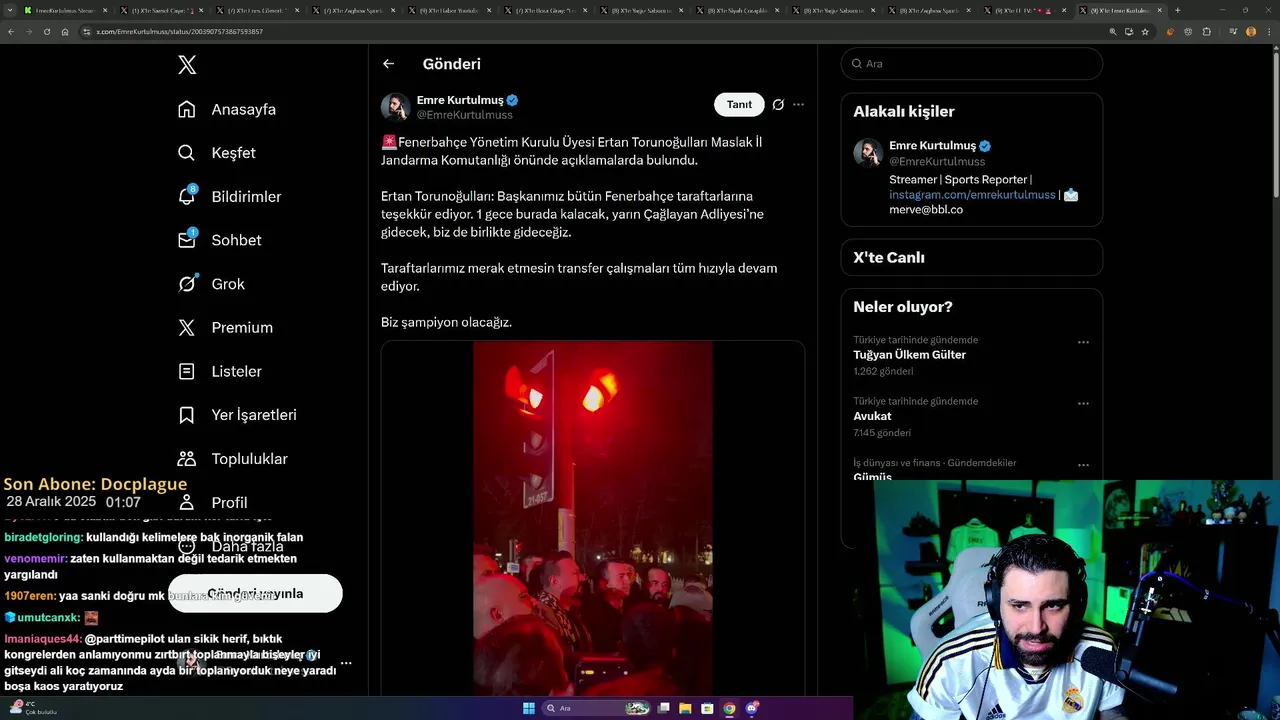The width and height of the screenshot is (1280, 720).
Task: Open browser home button
Action: coord(65,32)
